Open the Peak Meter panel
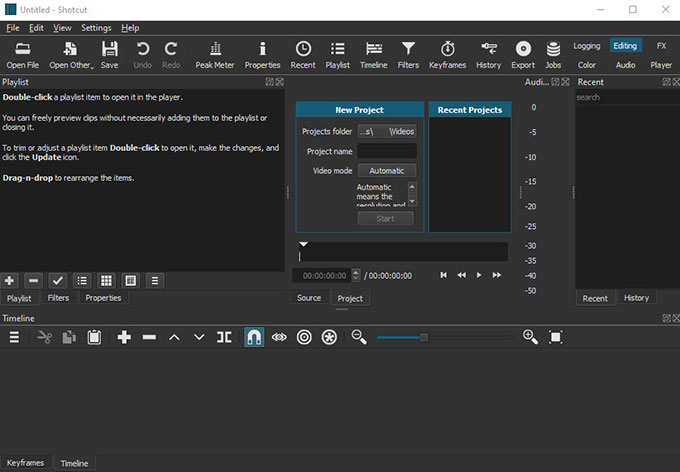Viewport: 680px width, 472px height. click(215, 55)
